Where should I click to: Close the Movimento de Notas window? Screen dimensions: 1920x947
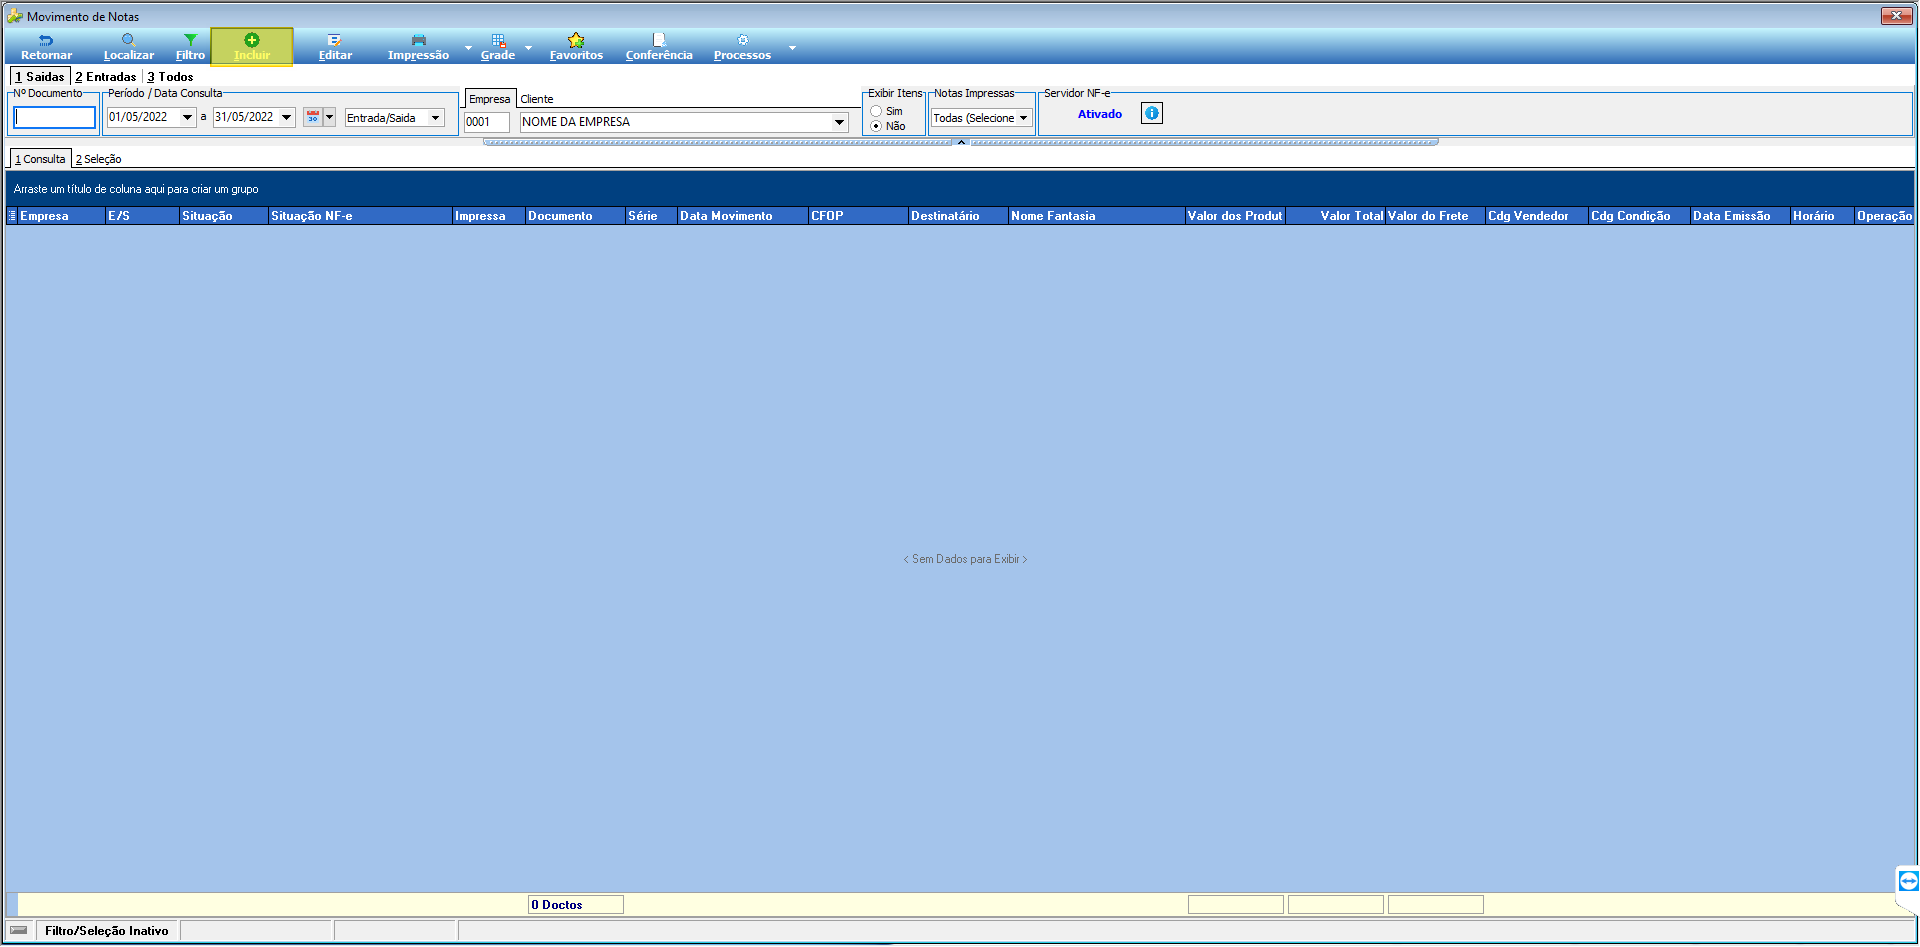click(x=1896, y=16)
